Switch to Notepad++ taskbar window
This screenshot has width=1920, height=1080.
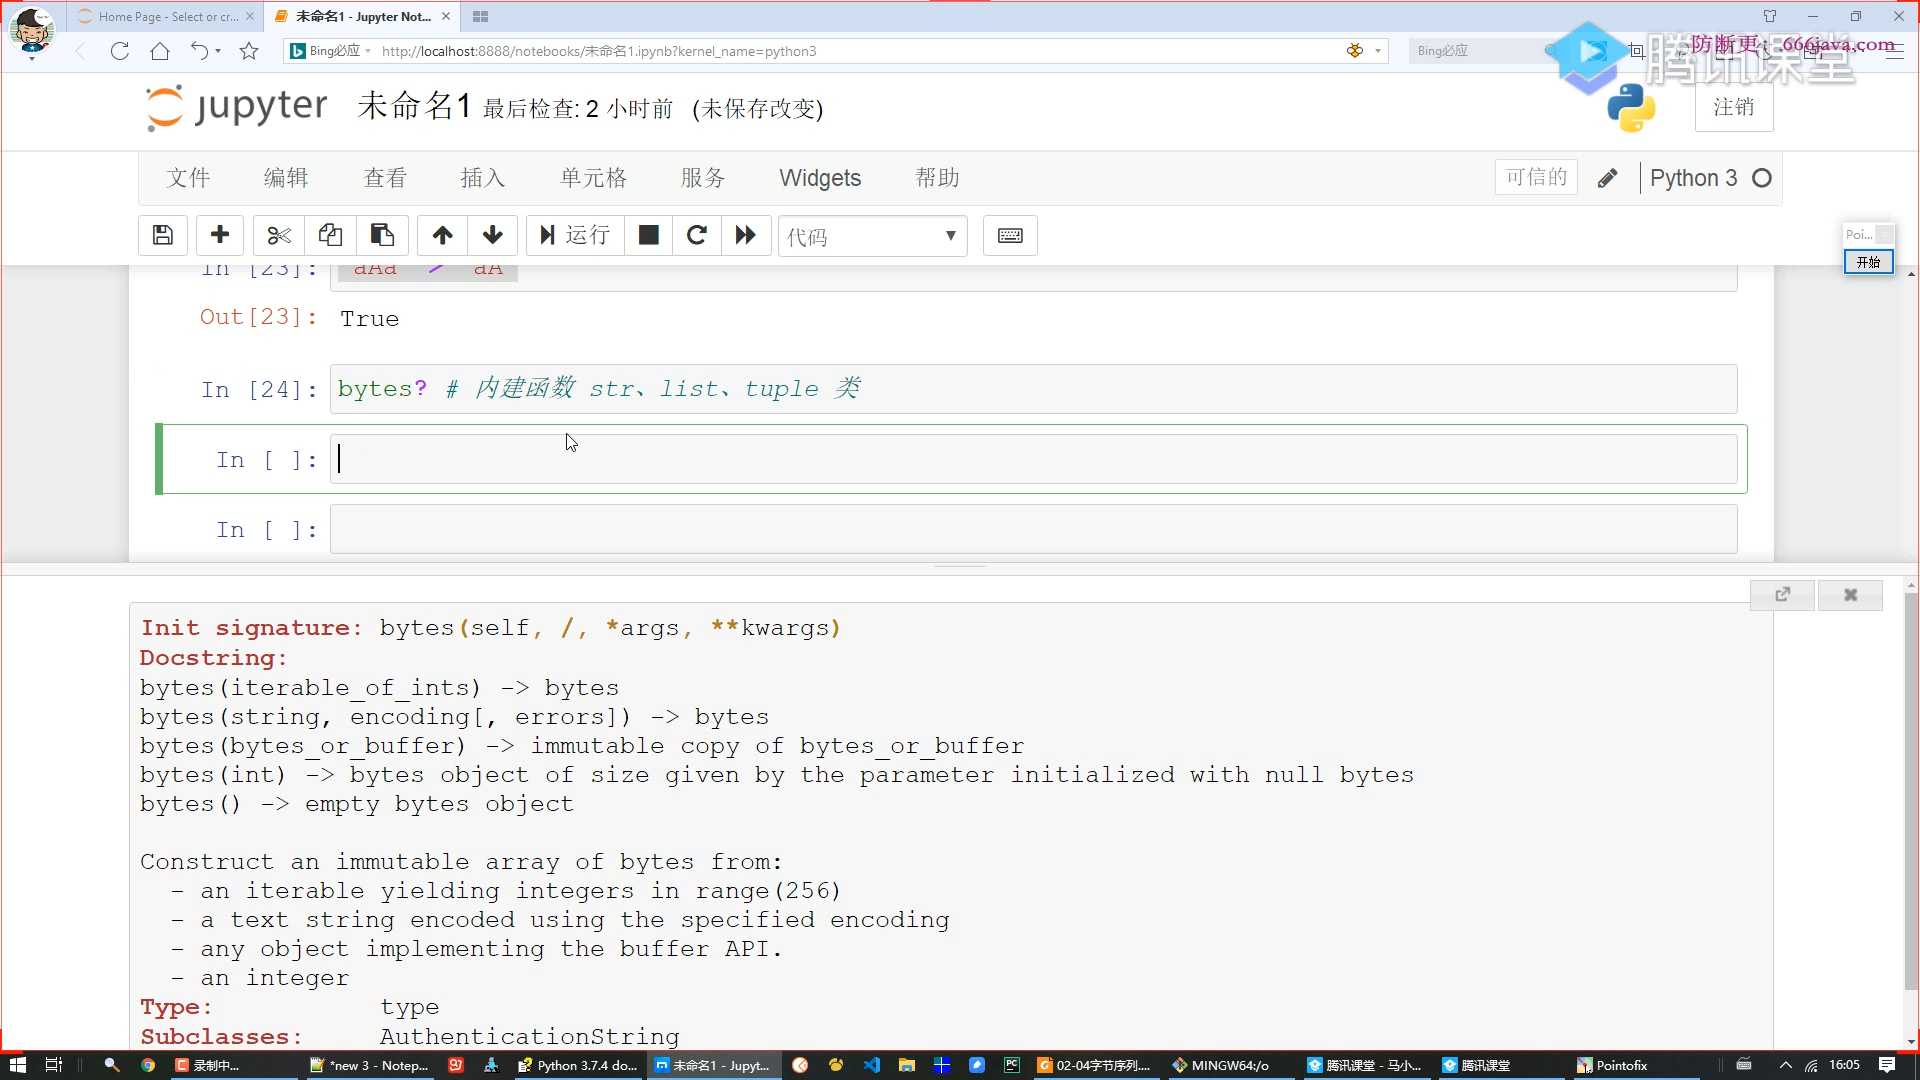pos(370,1065)
